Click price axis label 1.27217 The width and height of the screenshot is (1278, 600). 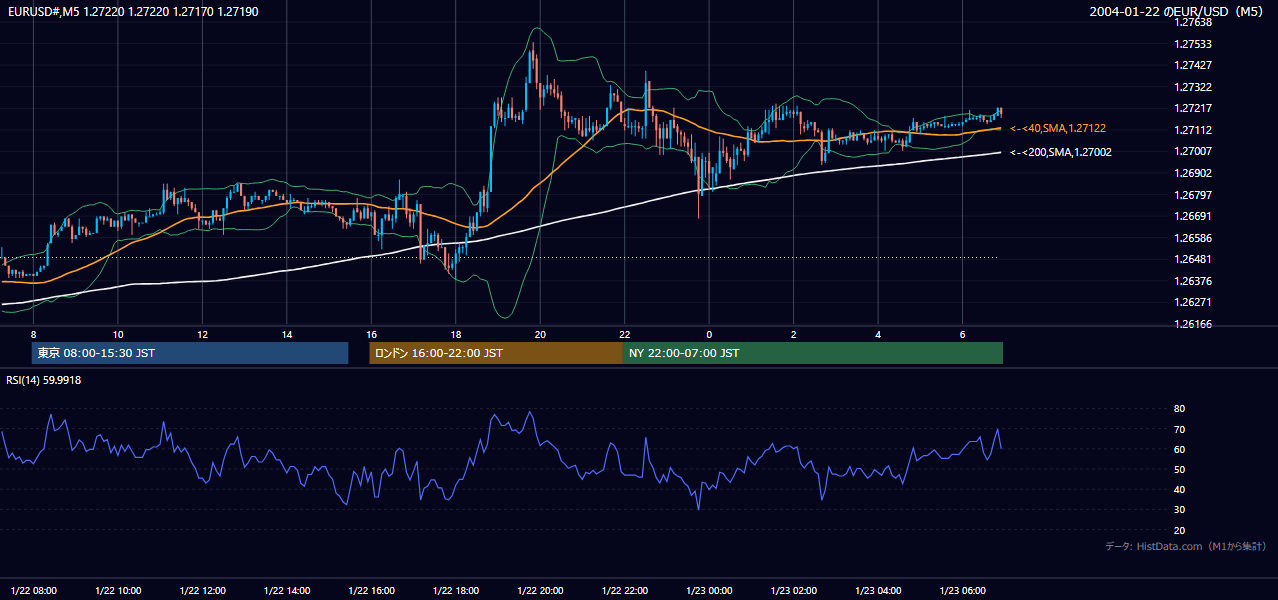(x=1193, y=108)
